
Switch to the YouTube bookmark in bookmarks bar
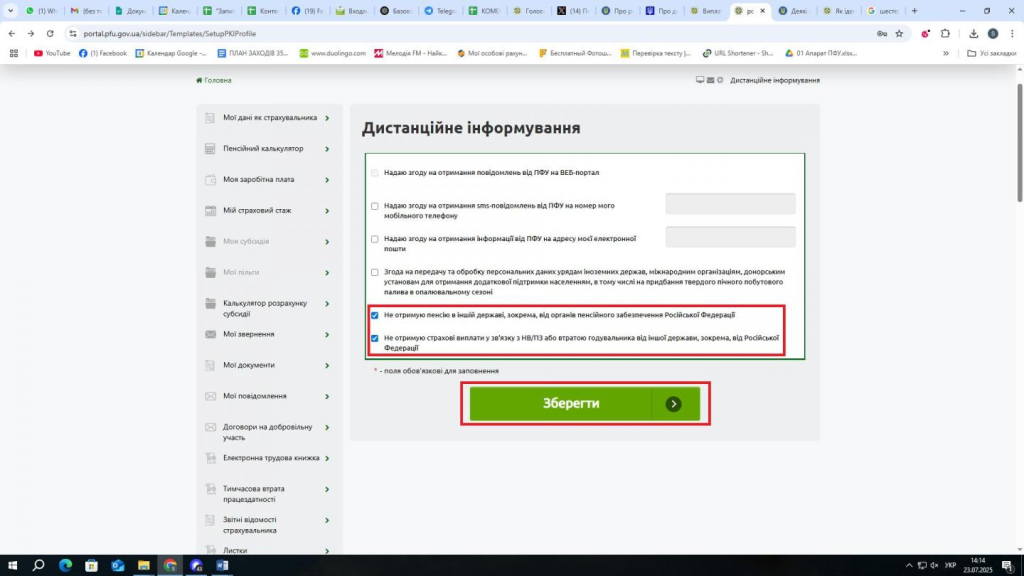[x=52, y=53]
